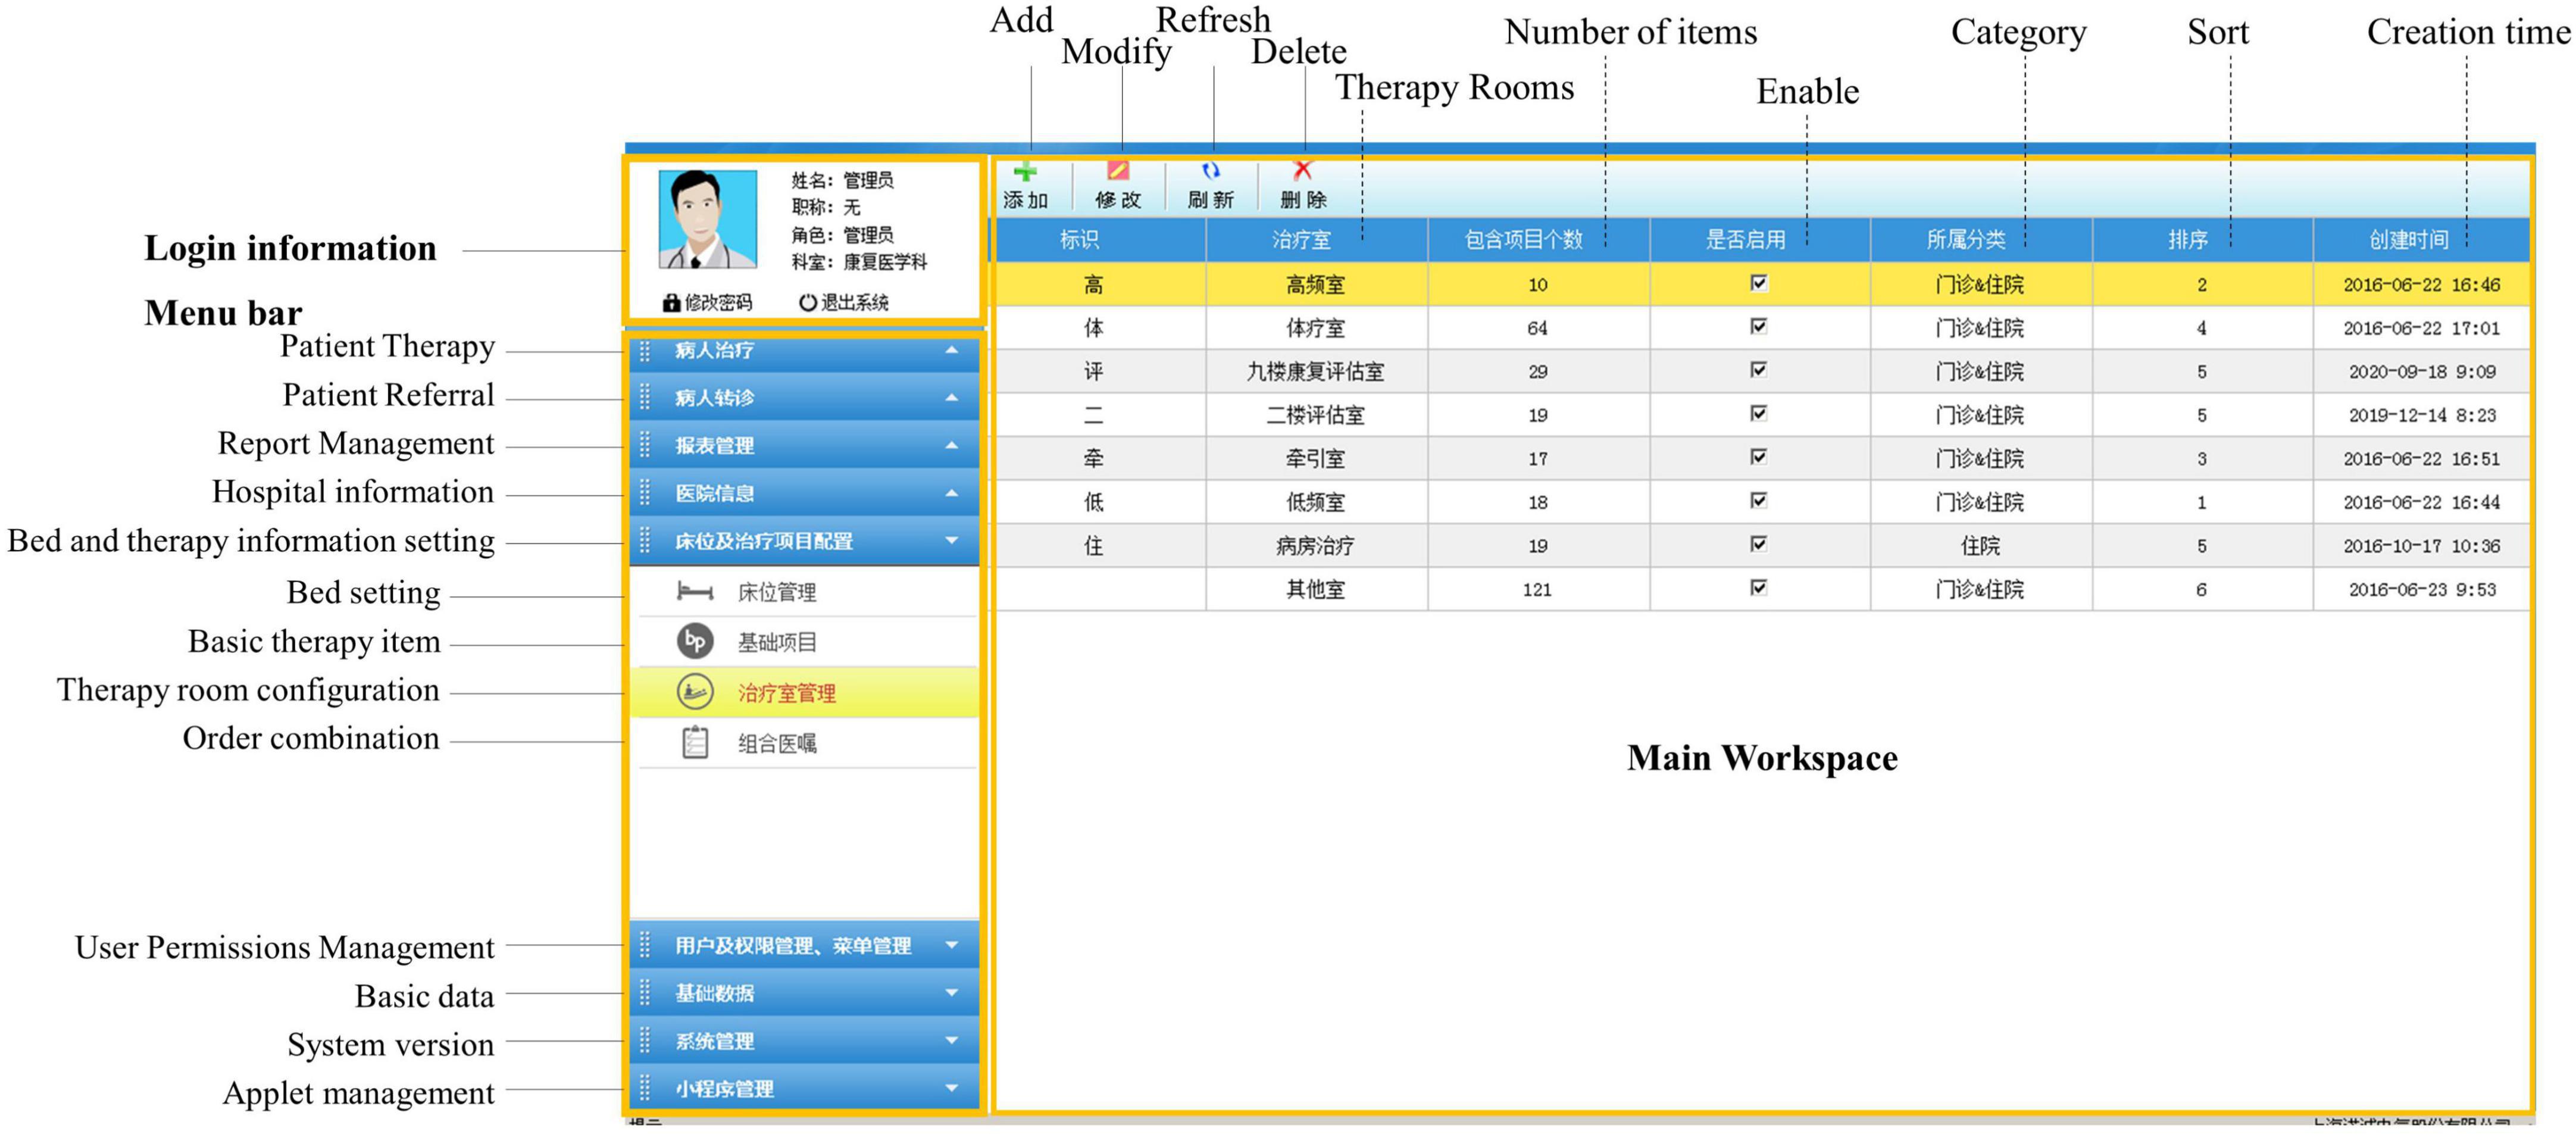
Task: Toggle enable checkbox for 体疗室 row
Action: point(1759,326)
